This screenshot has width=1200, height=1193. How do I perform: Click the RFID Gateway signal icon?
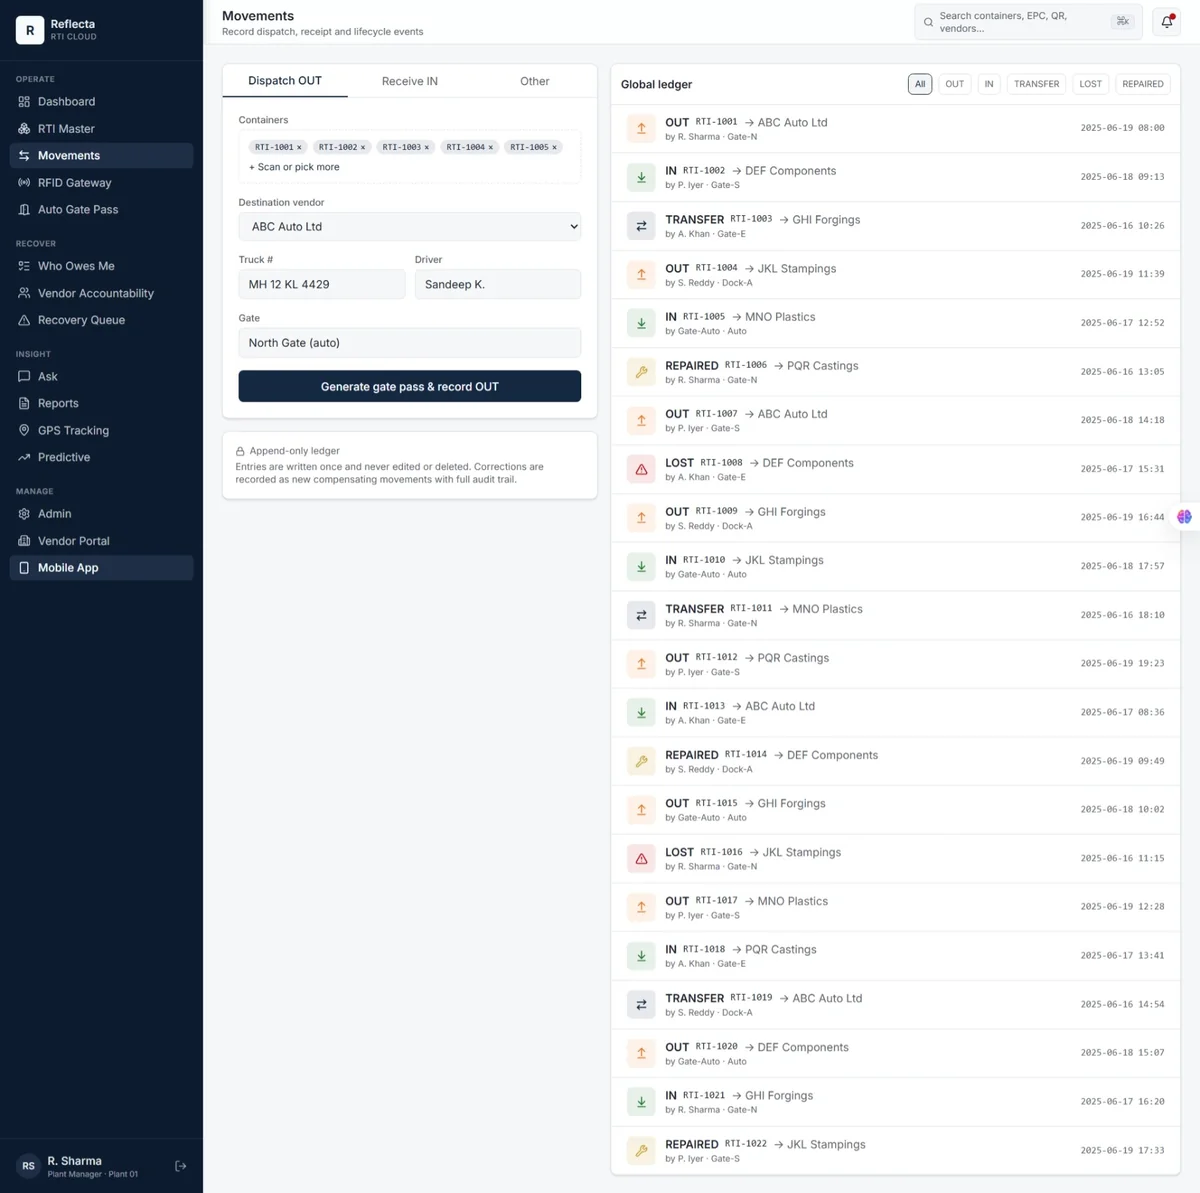24,183
